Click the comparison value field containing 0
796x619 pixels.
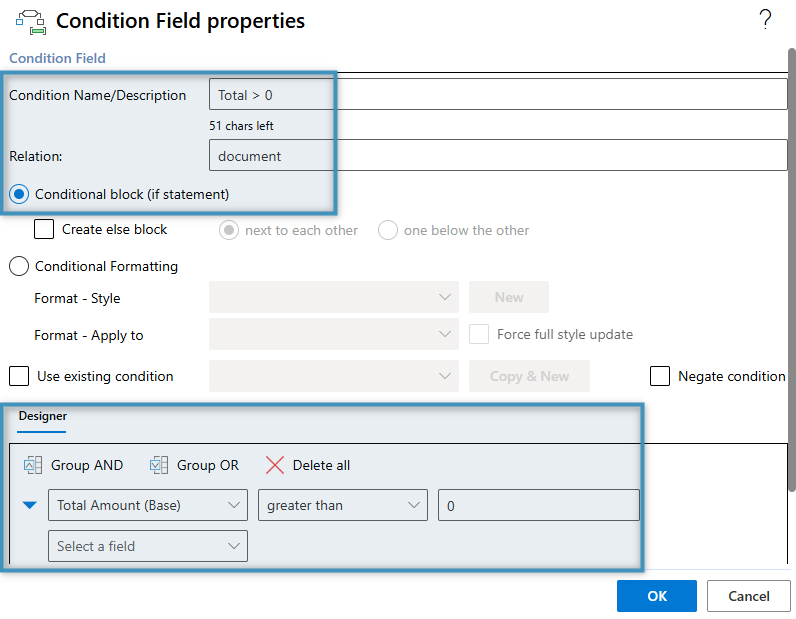pyautogui.click(x=539, y=505)
